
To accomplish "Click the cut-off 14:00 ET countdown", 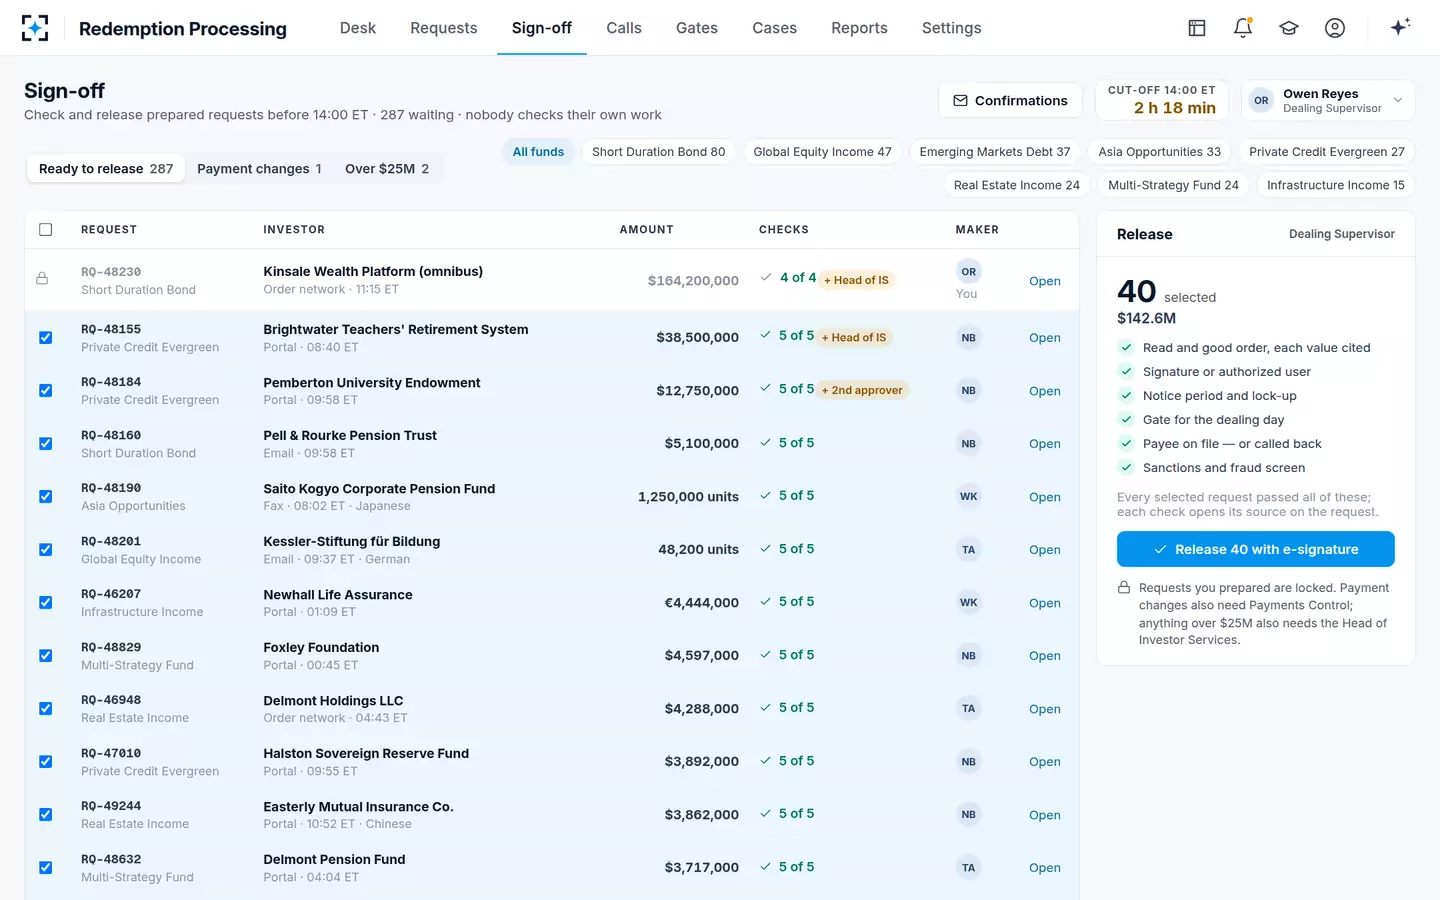I will [1162, 100].
